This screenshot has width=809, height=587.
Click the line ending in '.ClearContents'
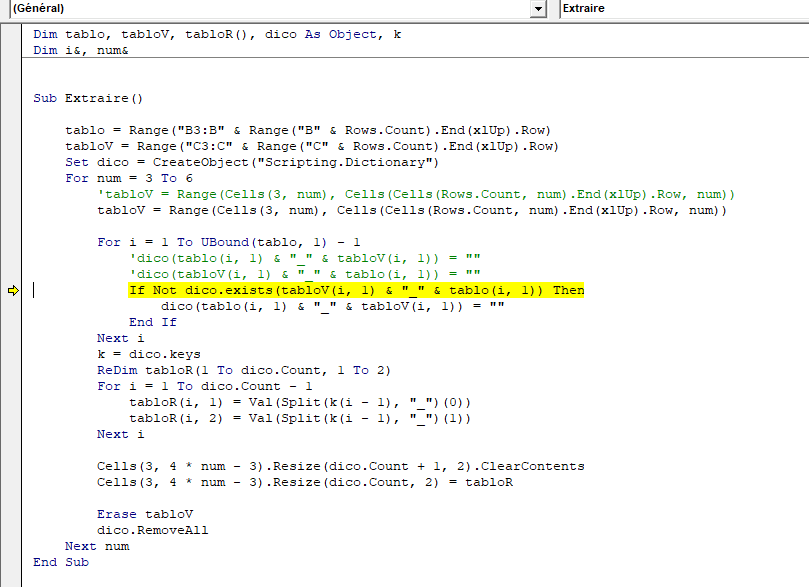[x=341, y=466]
